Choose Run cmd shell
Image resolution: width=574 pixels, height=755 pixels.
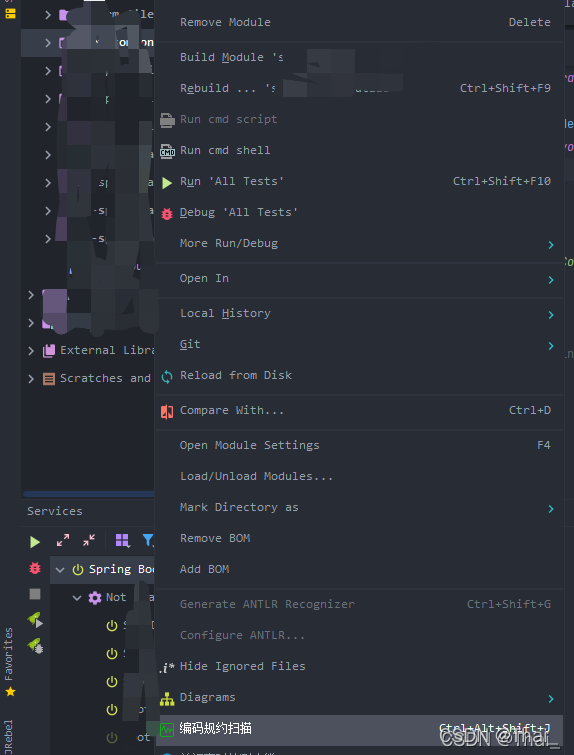pos(359,150)
